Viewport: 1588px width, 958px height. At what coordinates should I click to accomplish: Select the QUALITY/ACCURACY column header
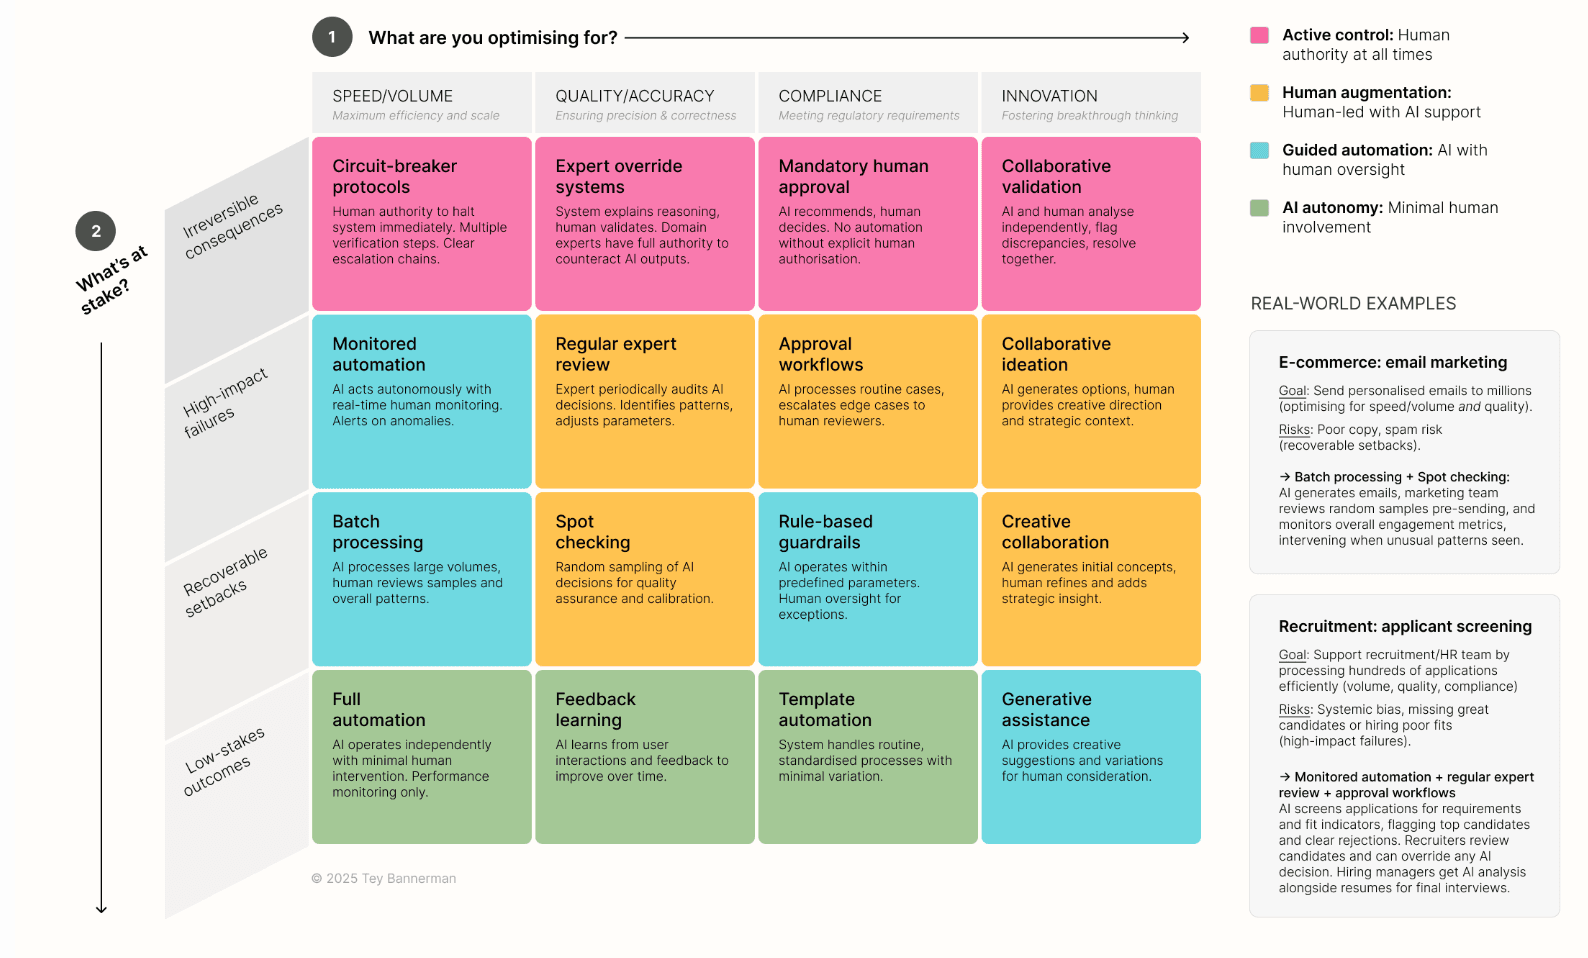point(645,103)
